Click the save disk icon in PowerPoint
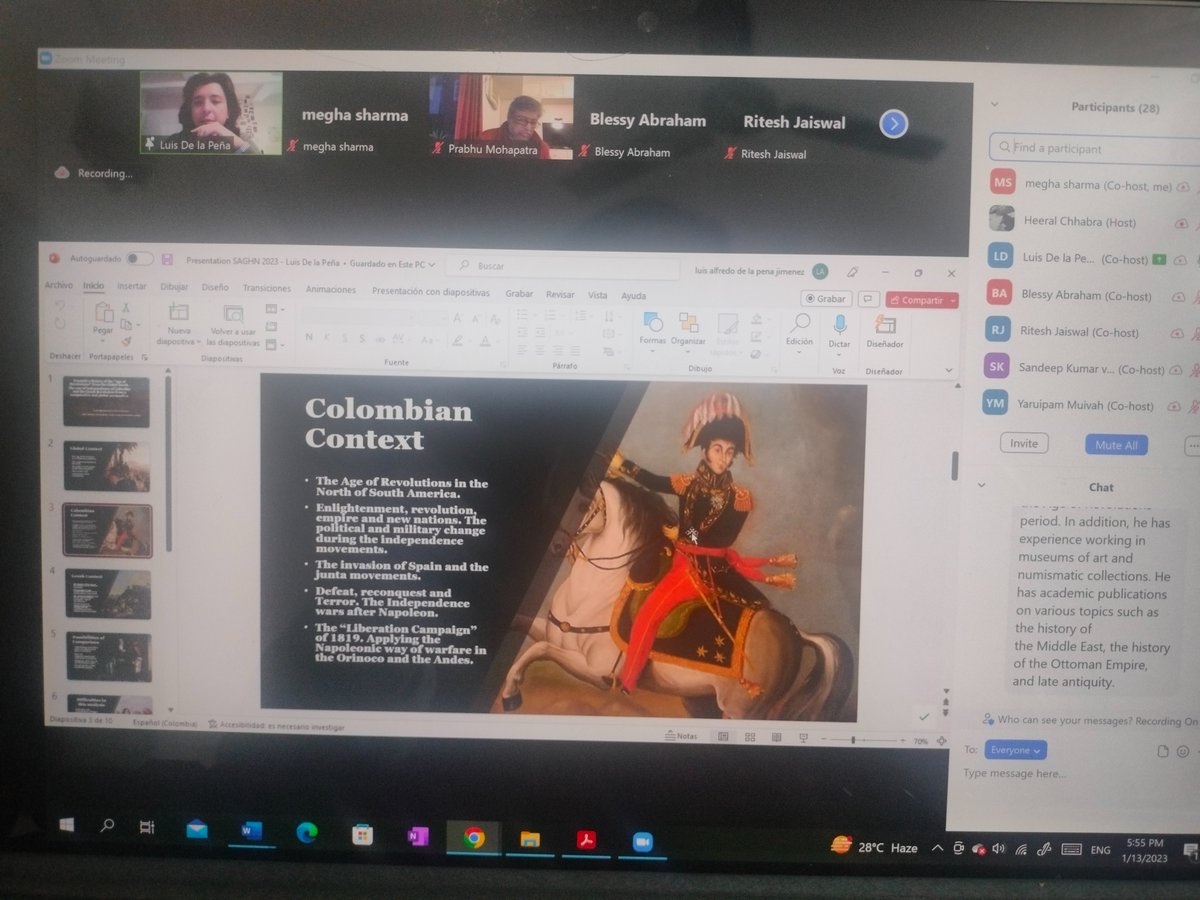Screen dimensions: 1200x900 (166, 259)
